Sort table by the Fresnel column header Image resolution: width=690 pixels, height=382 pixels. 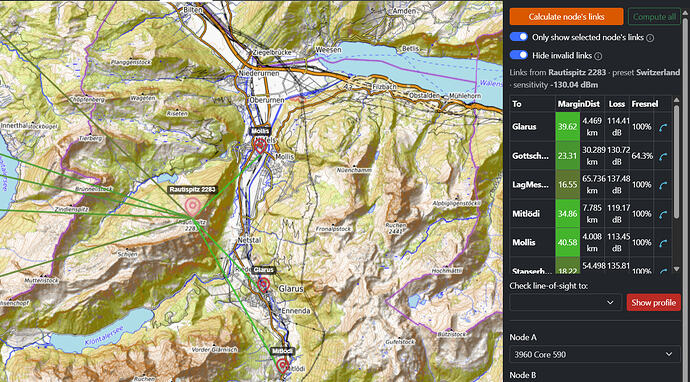pos(645,104)
